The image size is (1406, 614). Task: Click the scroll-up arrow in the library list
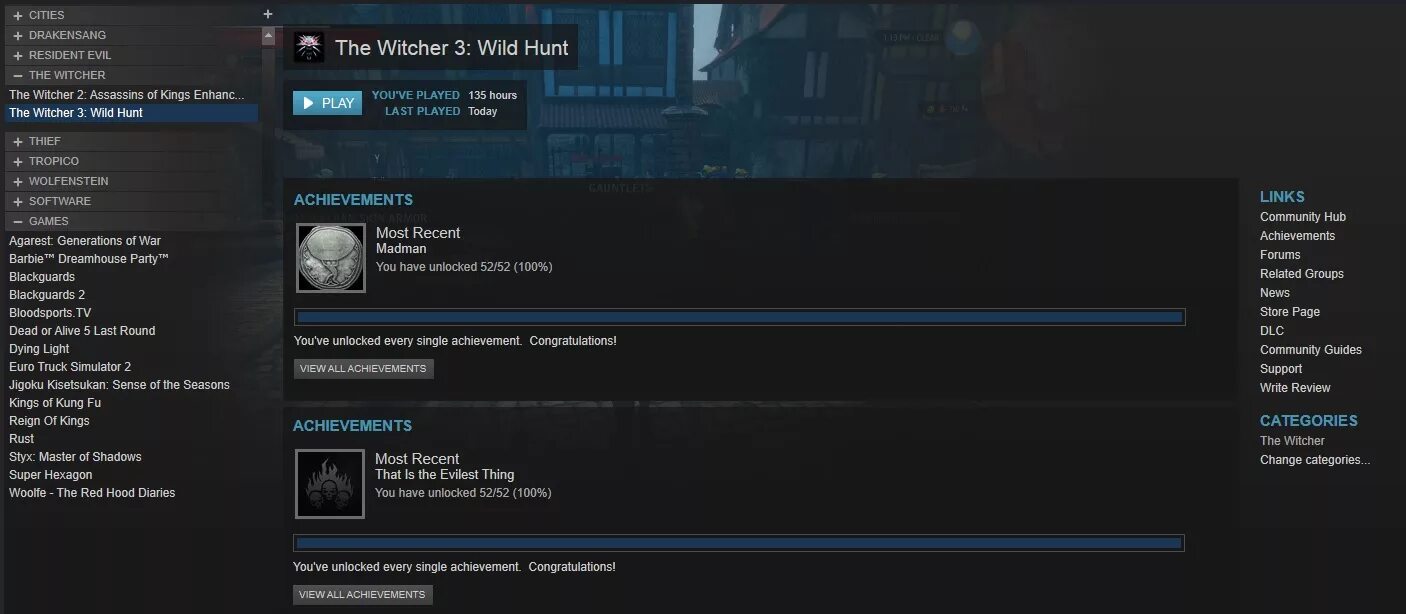tap(268, 35)
